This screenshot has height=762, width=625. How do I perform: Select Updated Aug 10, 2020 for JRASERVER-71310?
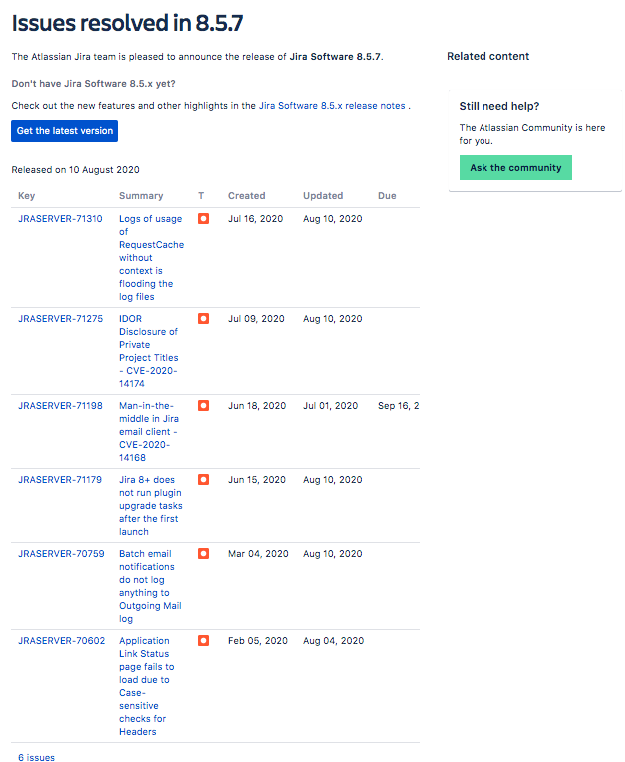(x=332, y=219)
